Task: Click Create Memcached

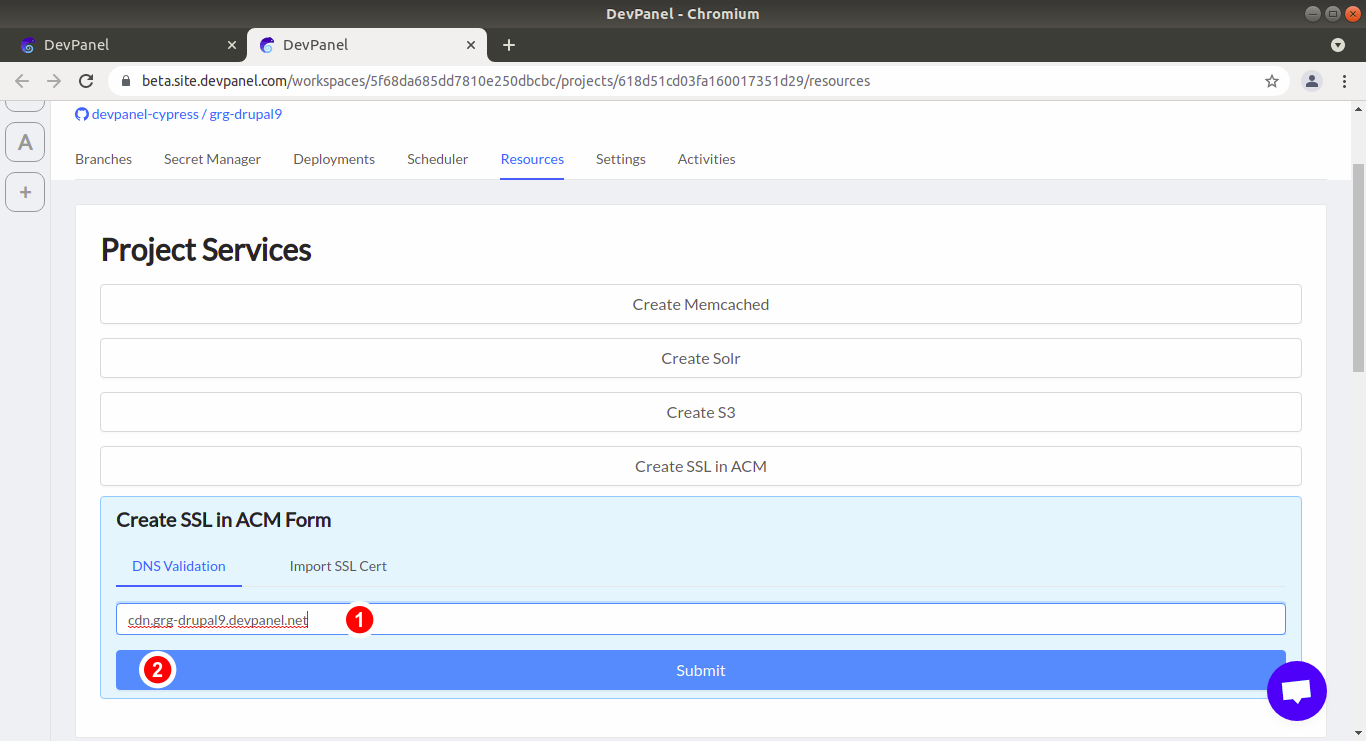Action: (700, 304)
